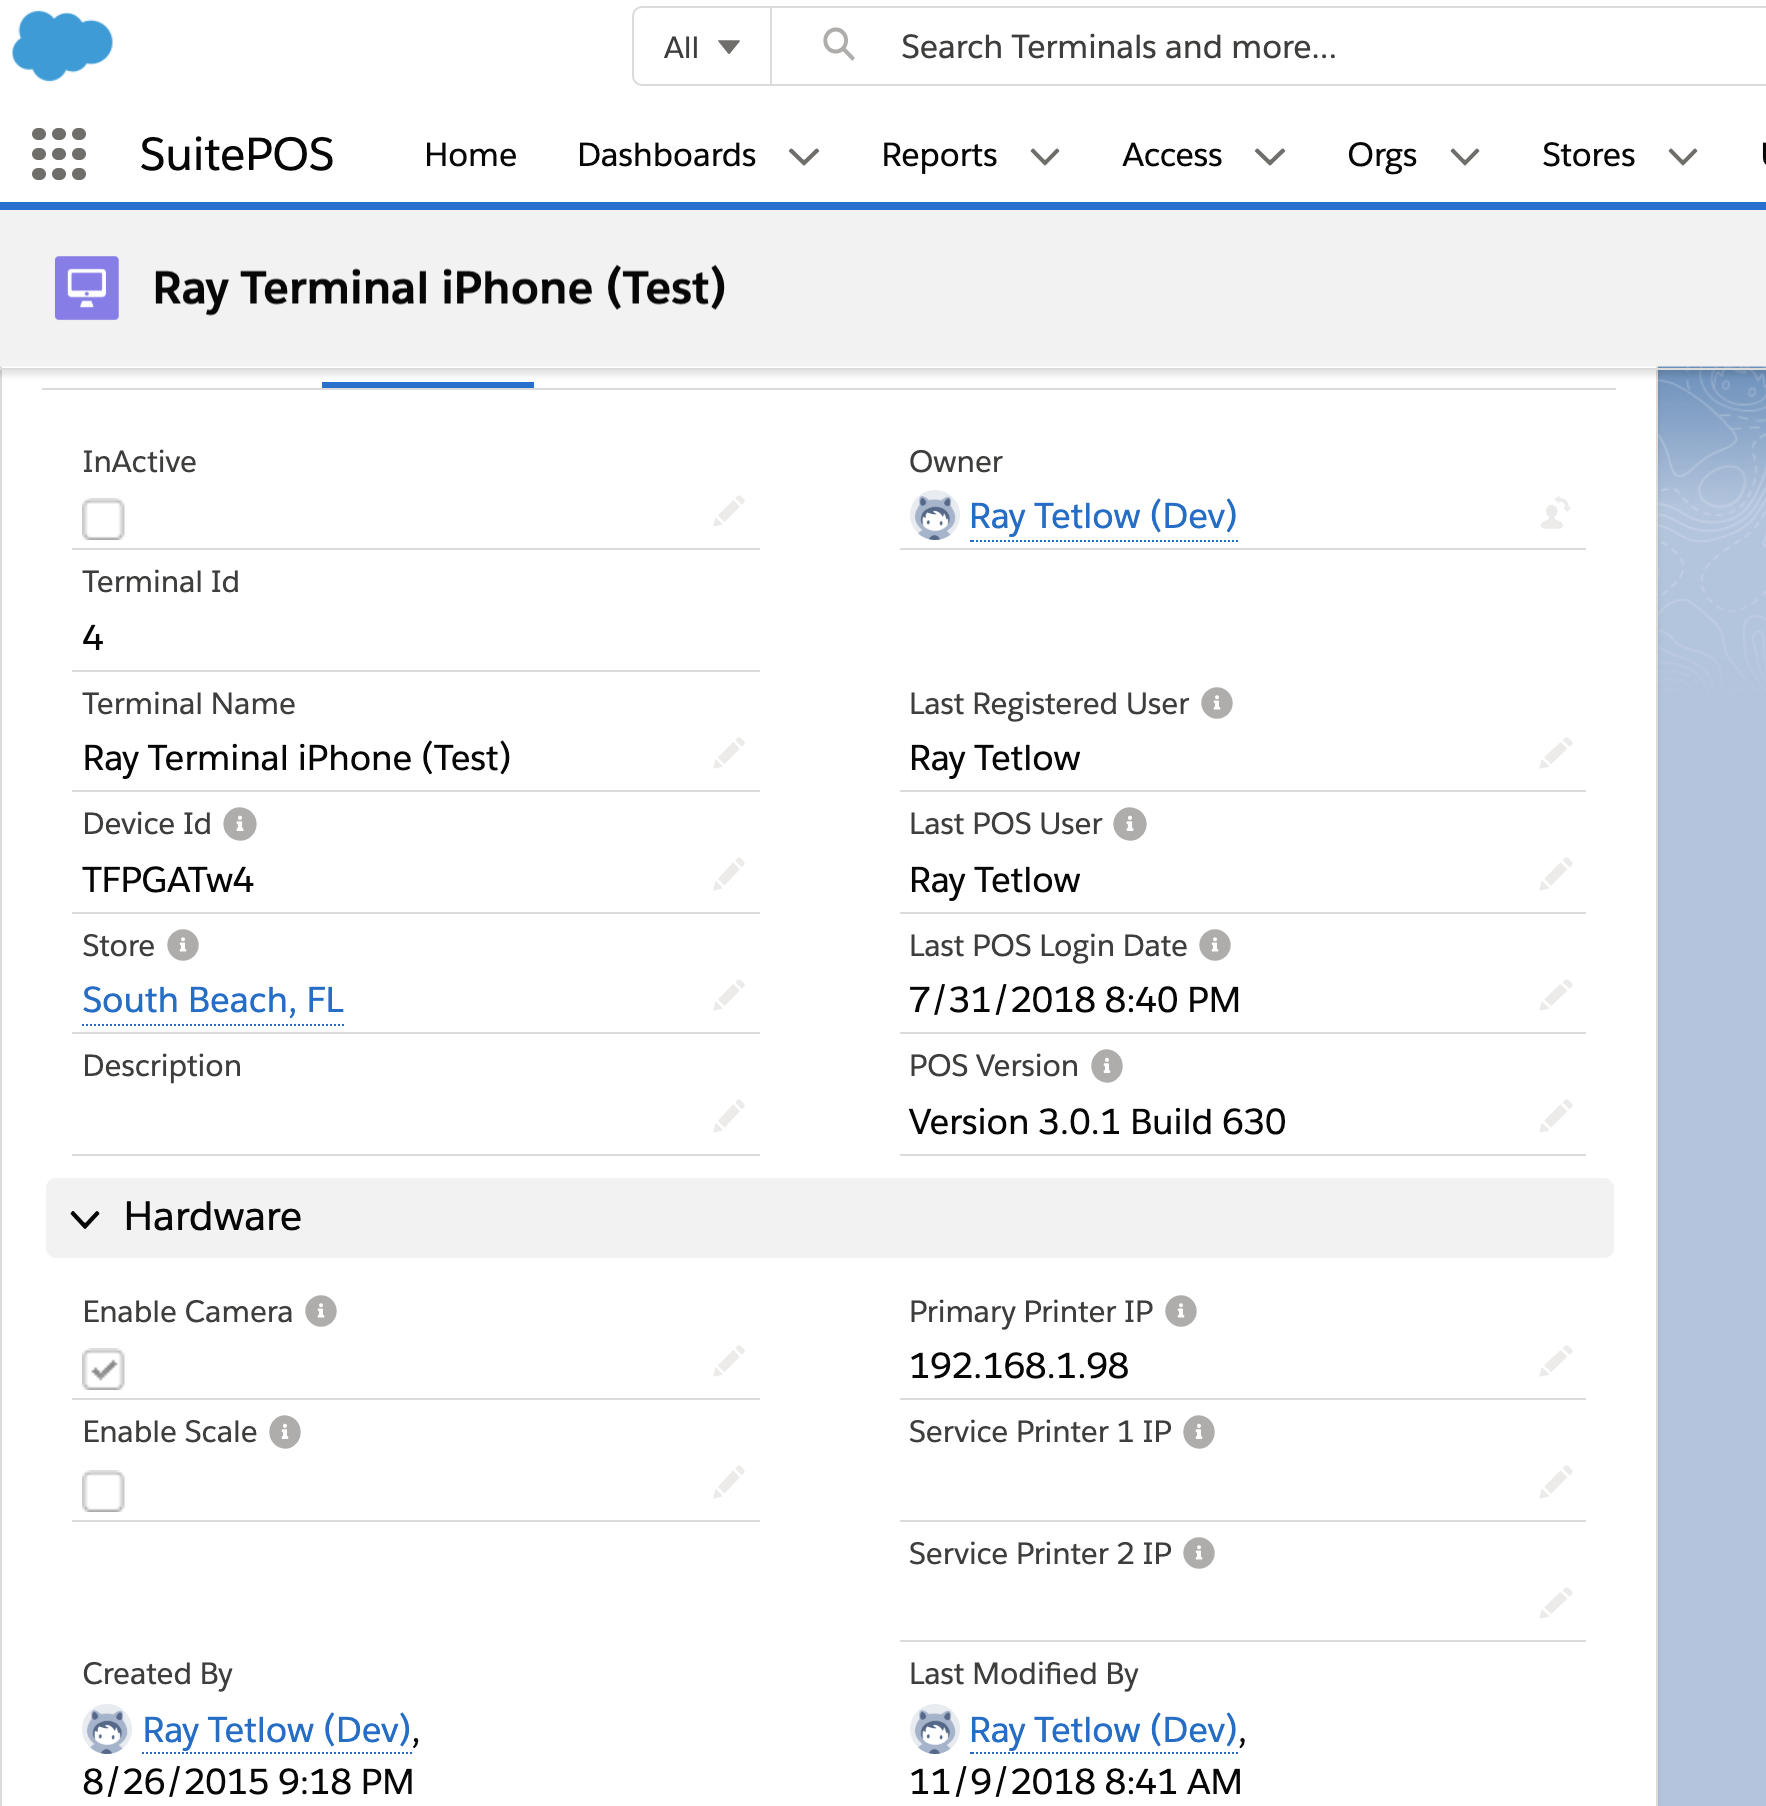Toggle the Enable Camera checkbox

tap(103, 1369)
